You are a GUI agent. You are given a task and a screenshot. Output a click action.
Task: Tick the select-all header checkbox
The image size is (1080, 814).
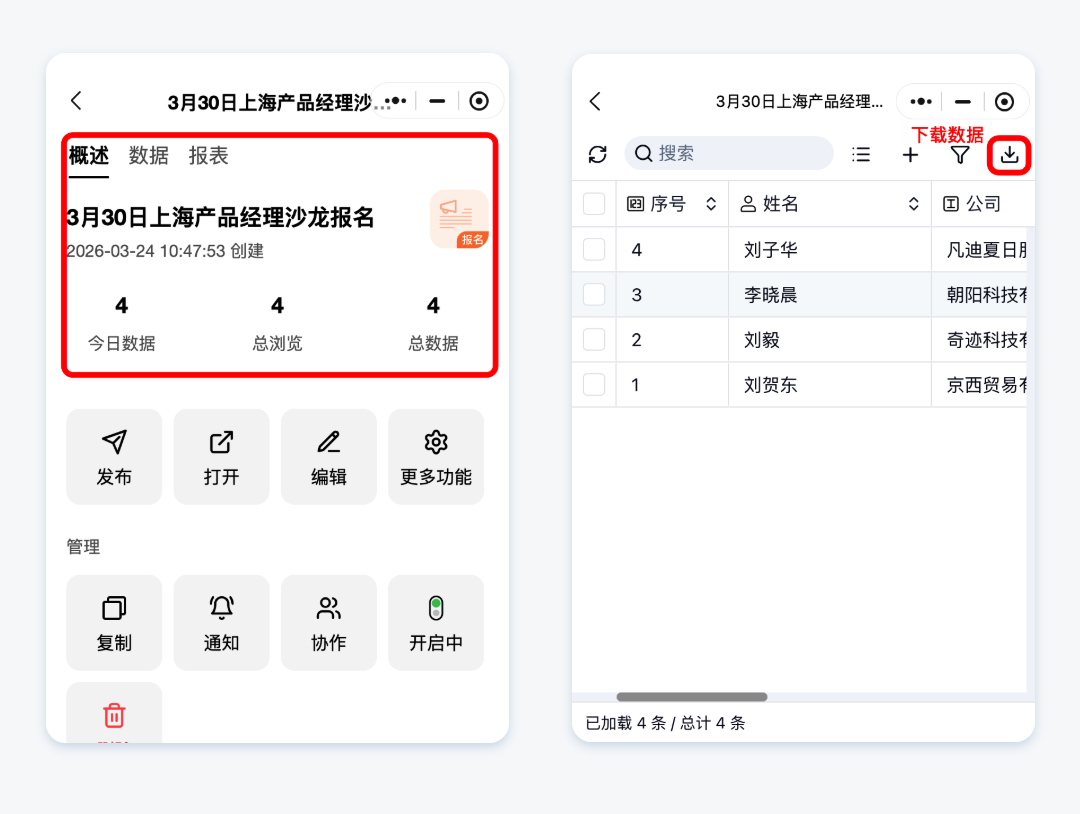(594, 204)
